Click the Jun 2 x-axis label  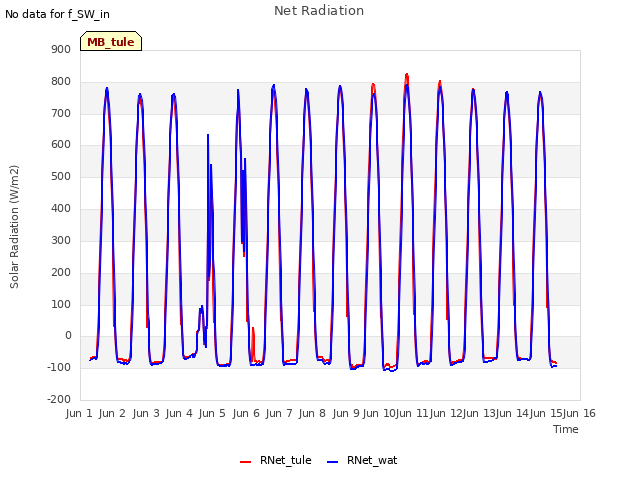112,413
